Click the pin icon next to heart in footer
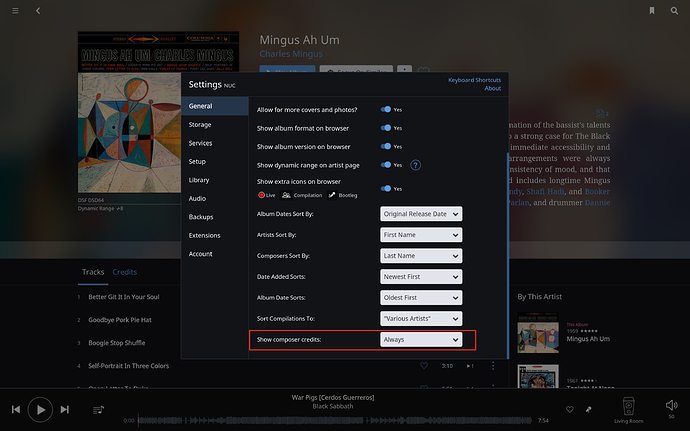 coord(589,409)
